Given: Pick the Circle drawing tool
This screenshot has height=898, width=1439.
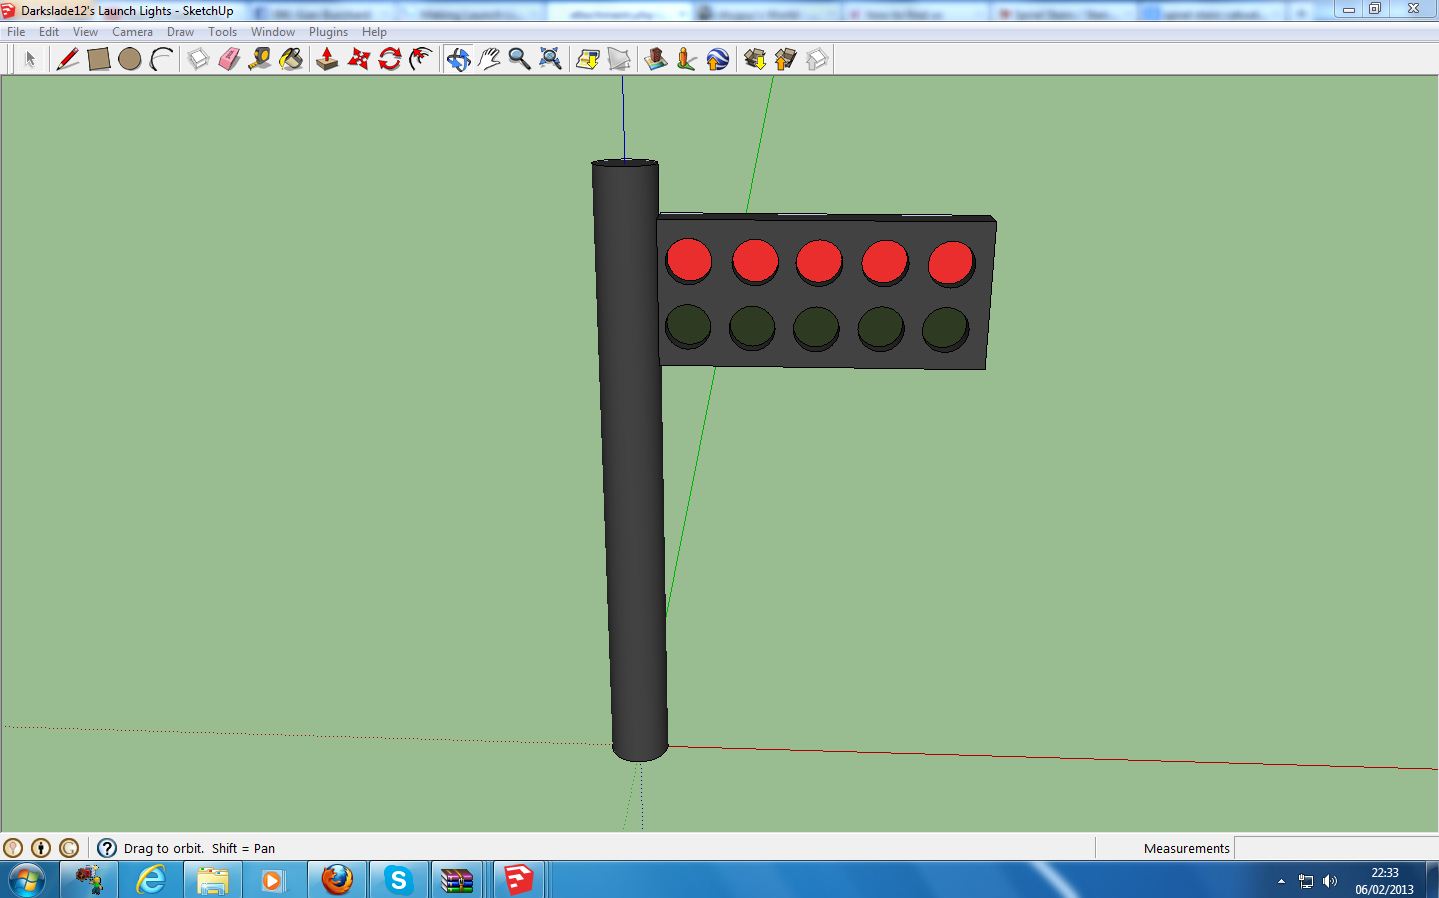Looking at the screenshot, I should [x=129, y=60].
